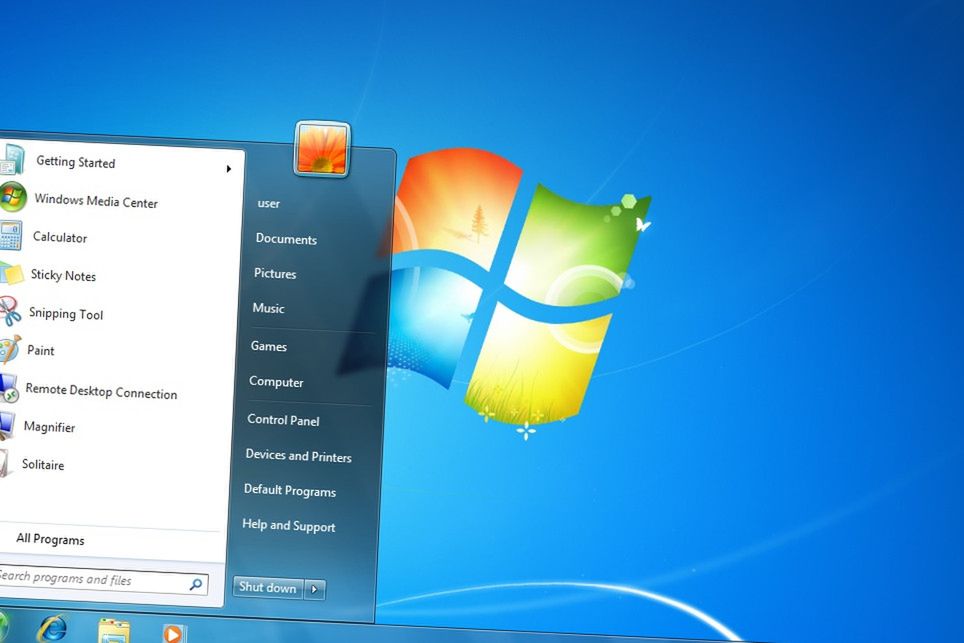Select the Paint label
The height and width of the screenshot is (643, 964).
pyautogui.click(x=41, y=350)
